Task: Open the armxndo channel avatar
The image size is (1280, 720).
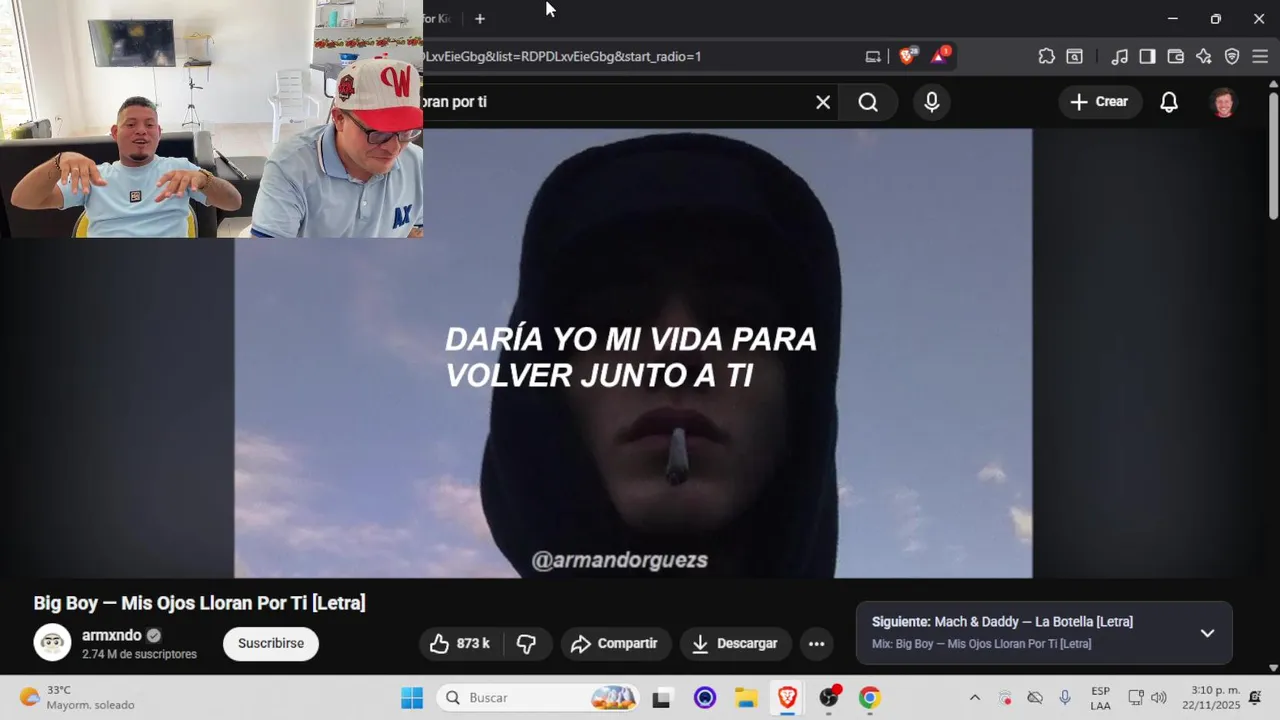Action: 53,643
